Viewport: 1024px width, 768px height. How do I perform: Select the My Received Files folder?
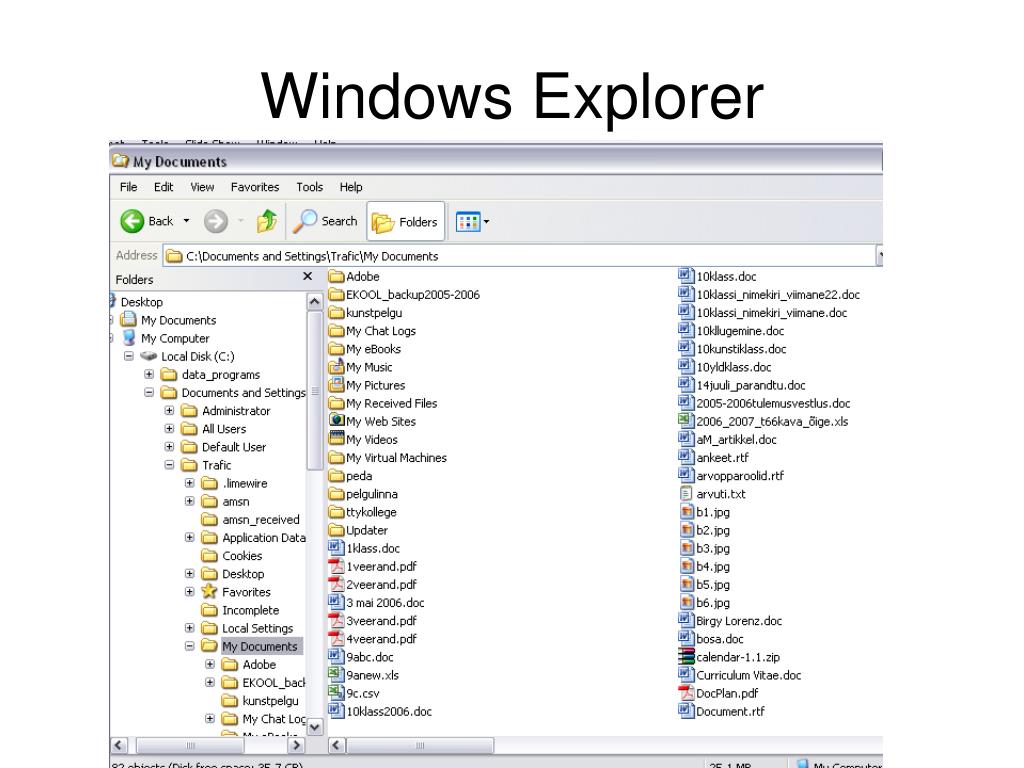383,404
